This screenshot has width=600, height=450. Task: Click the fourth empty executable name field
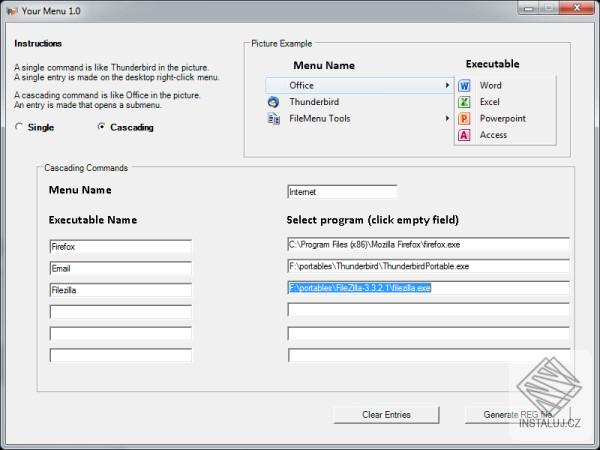(x=121, y=312)
